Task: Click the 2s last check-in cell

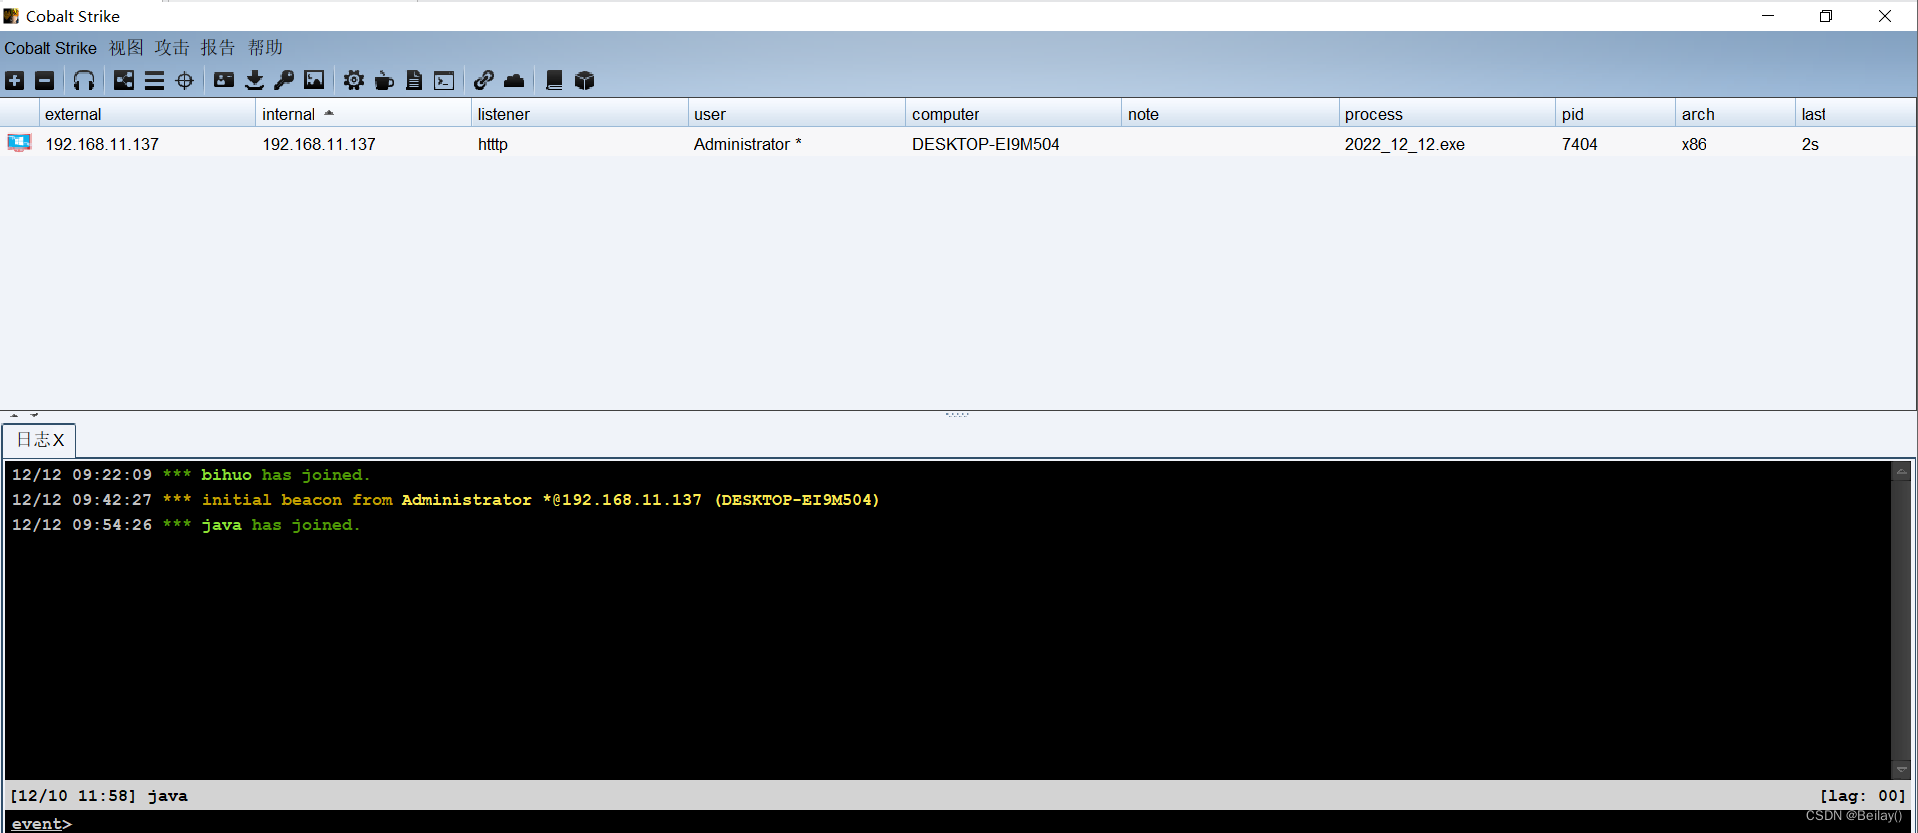Action: pyautogui.click(x=1810, y=144)
